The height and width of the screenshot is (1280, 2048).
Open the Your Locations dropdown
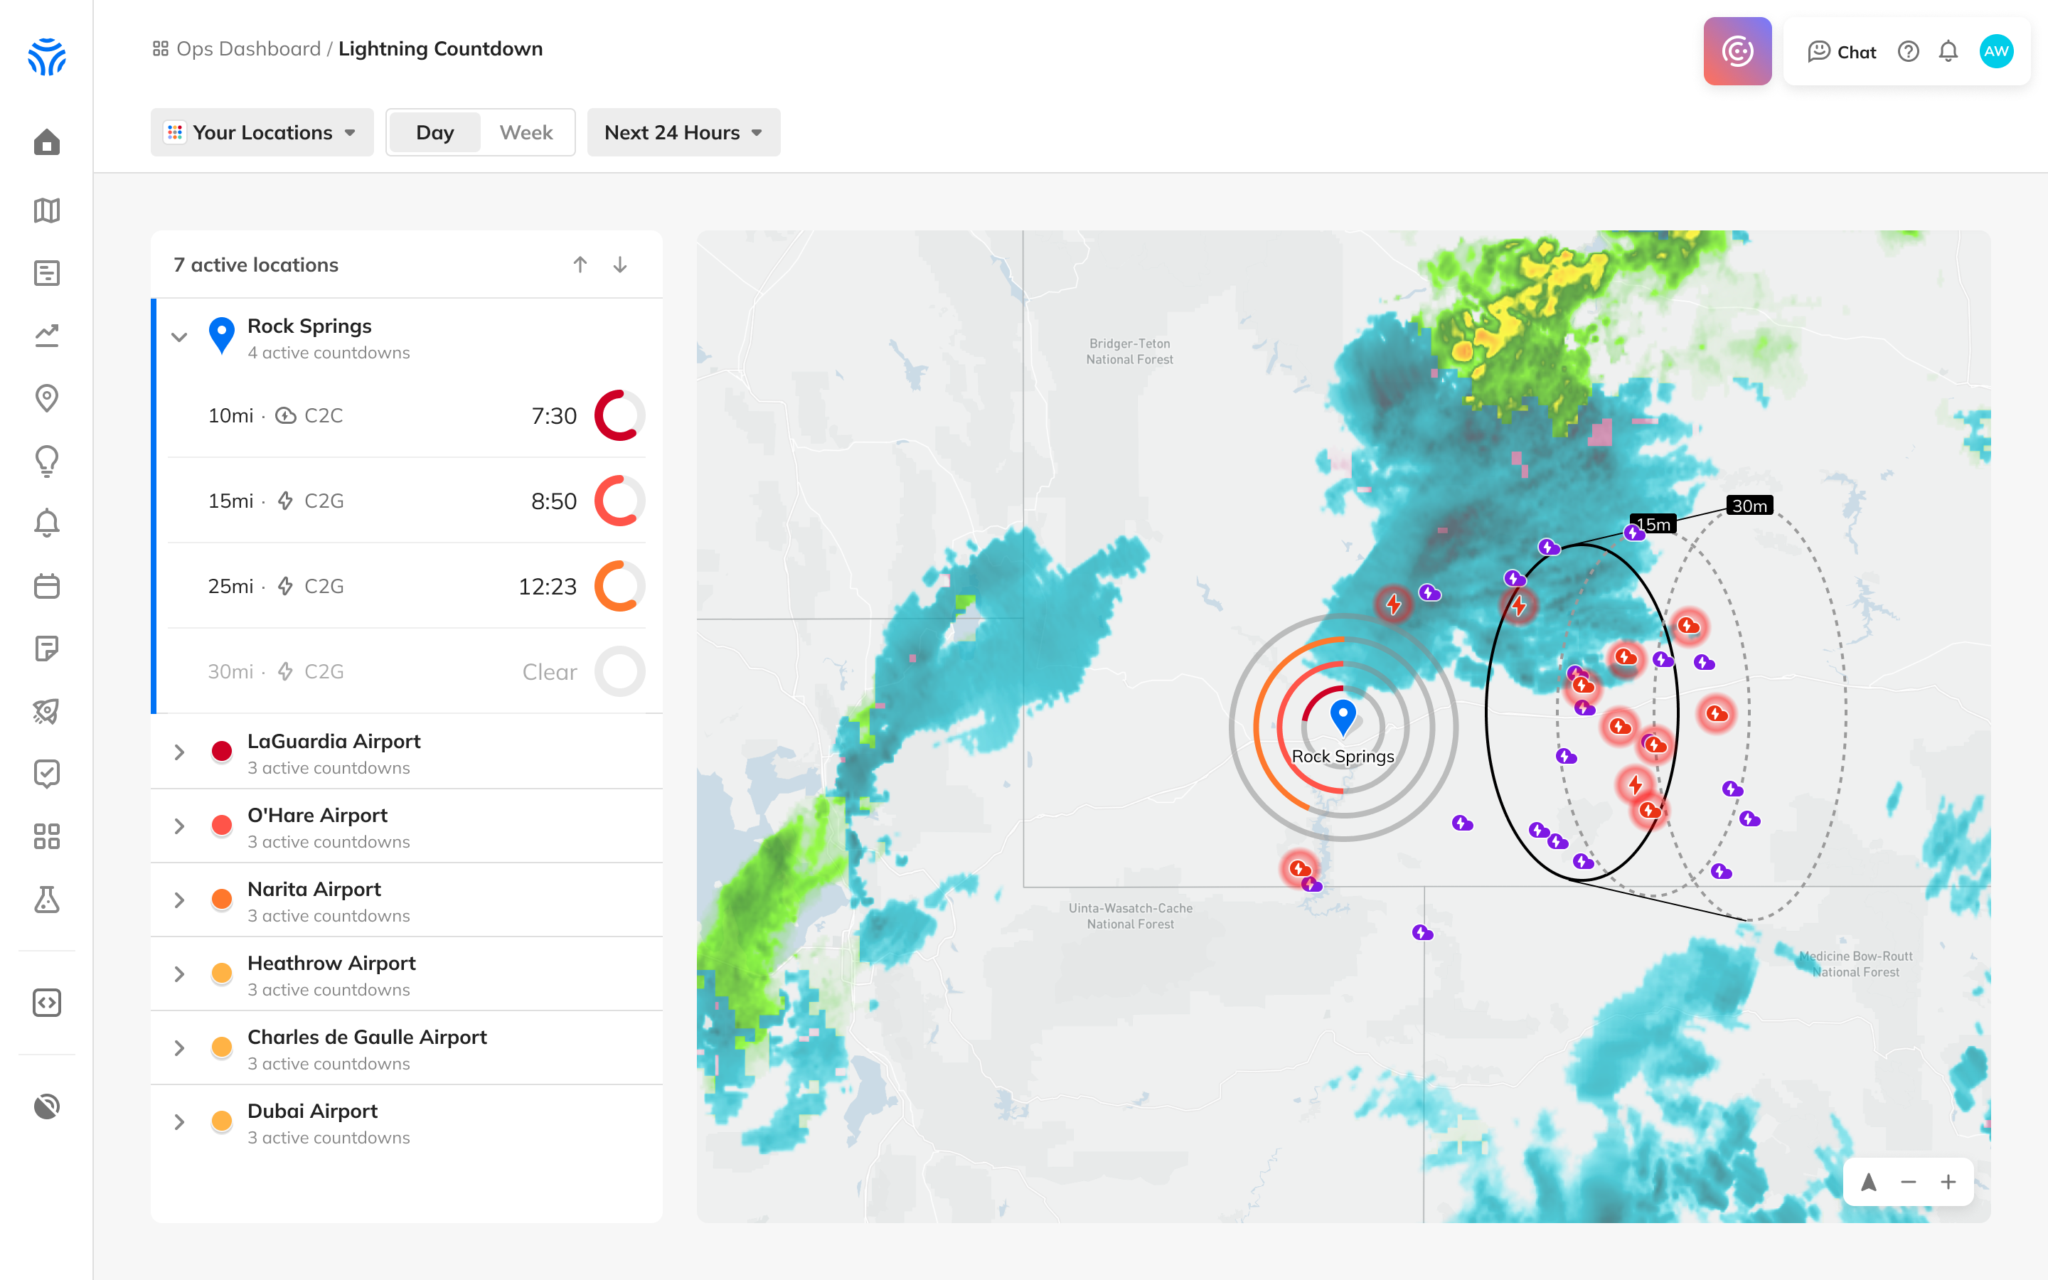(x=262, y=132)
